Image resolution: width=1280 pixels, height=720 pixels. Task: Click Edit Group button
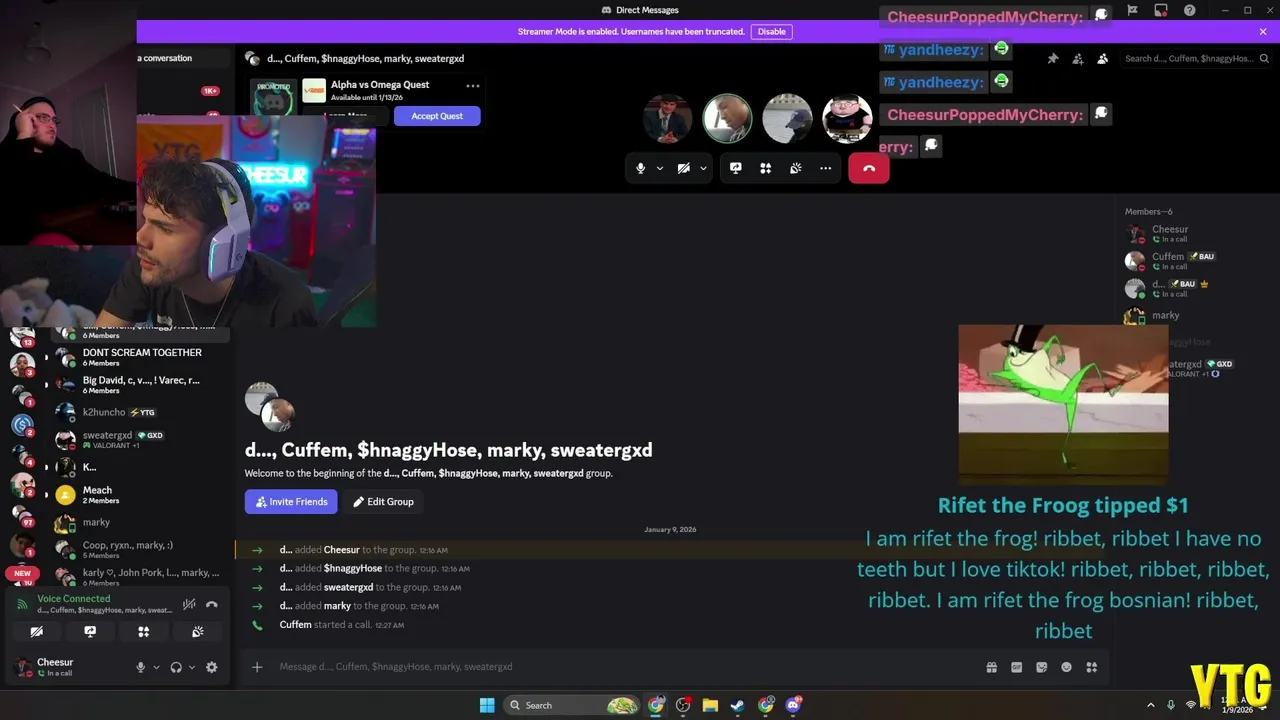(383, 502)
